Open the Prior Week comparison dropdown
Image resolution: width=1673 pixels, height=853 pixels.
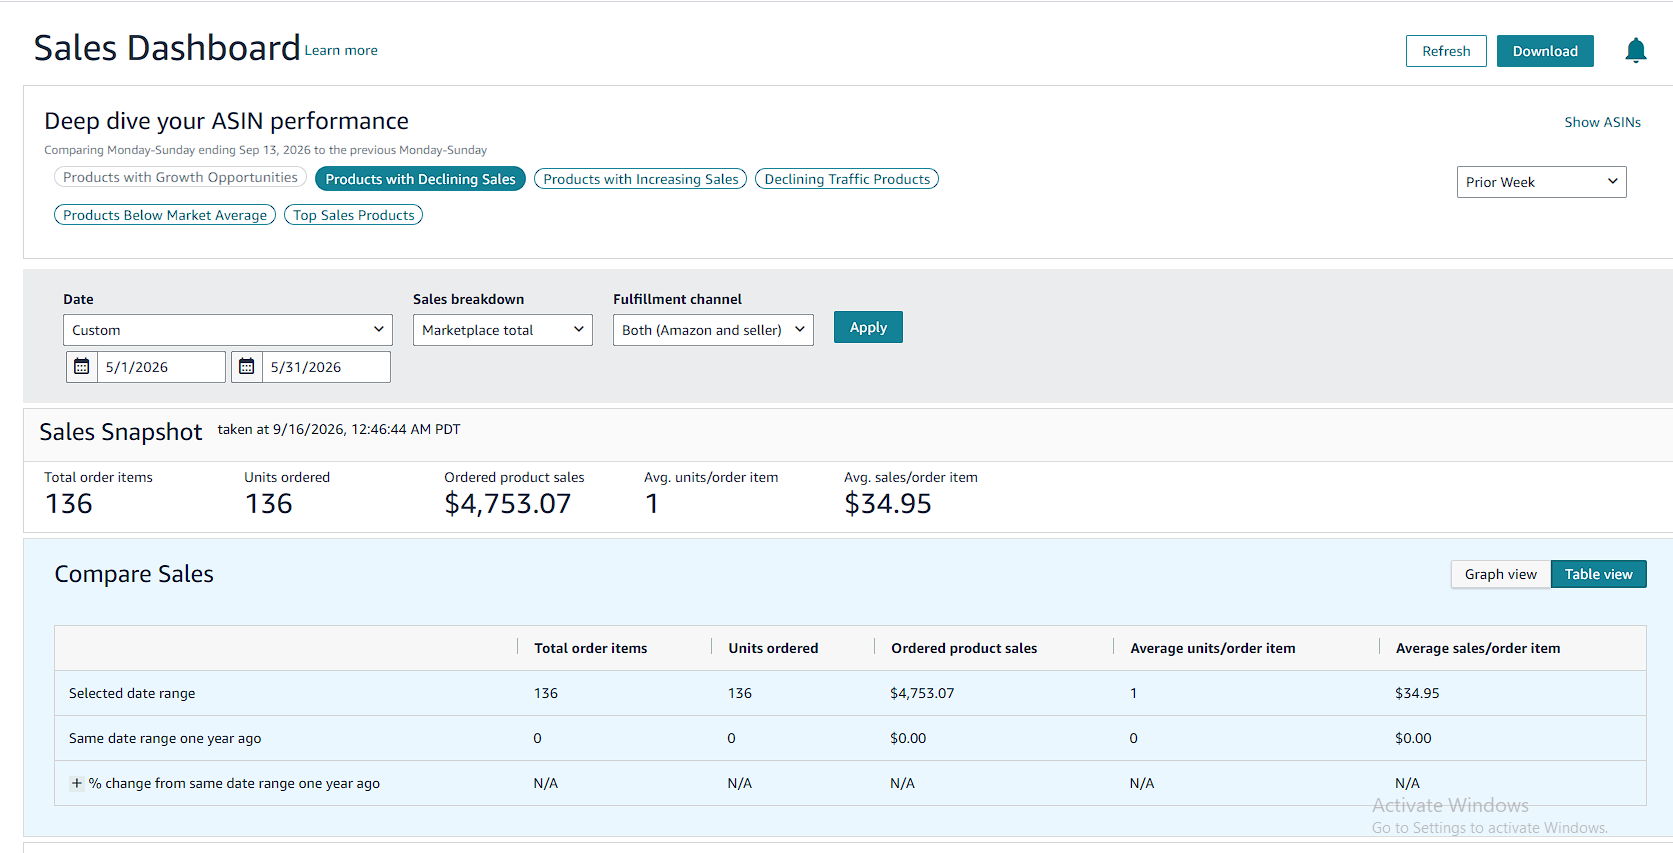coord(1541,182)
